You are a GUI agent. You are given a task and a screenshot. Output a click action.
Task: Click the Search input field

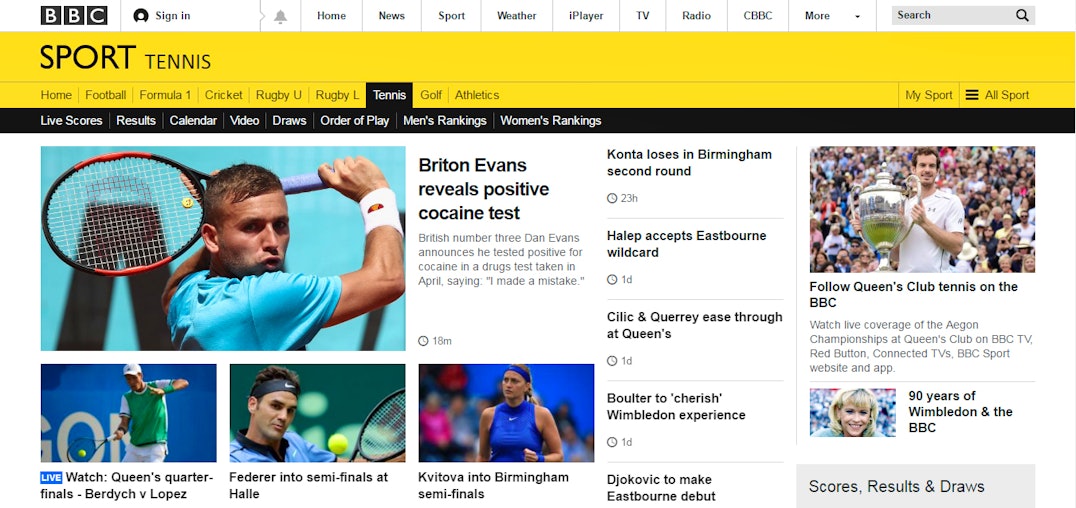point(954,15)
